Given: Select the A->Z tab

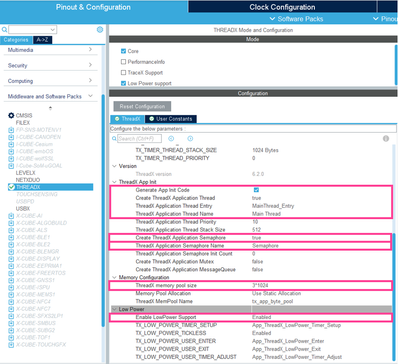Looking at the screenshot, I should click(x=42, y=40).
